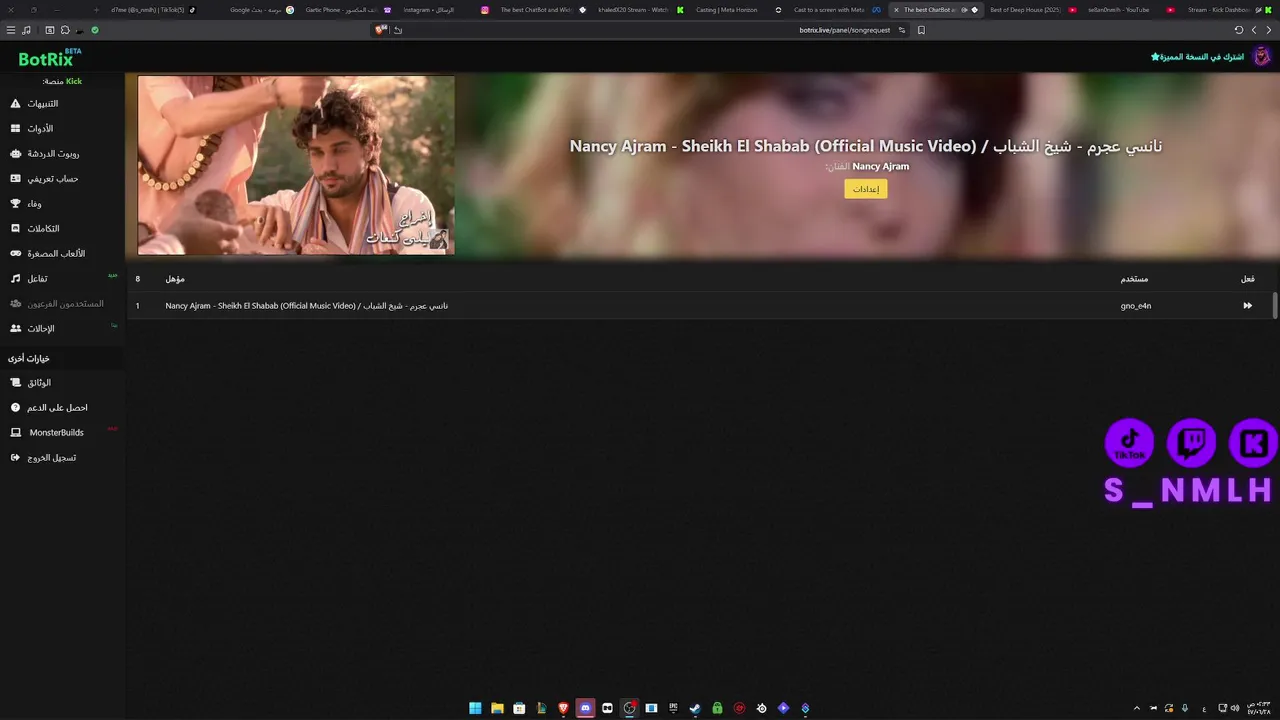1280x720 pixels.
Task: Click the مؤهل column header
Action: [x=175, y=279]
